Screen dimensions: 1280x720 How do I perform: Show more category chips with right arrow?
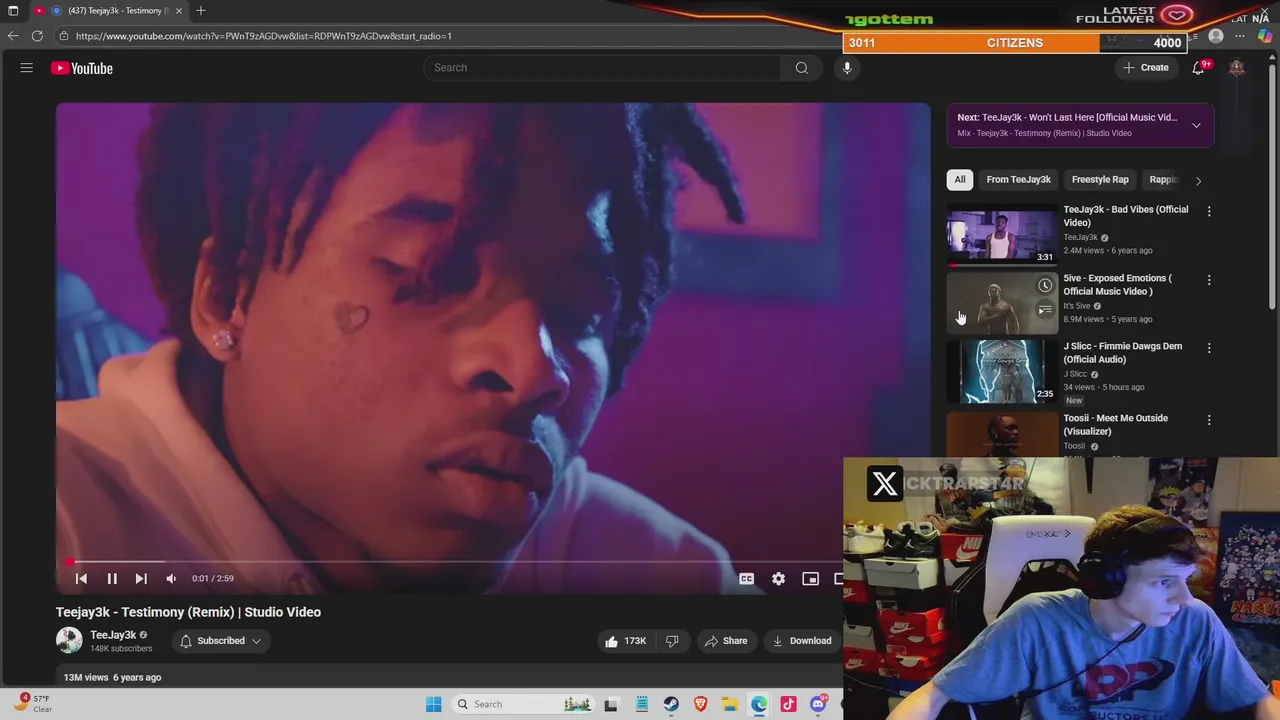(1198, 180)
